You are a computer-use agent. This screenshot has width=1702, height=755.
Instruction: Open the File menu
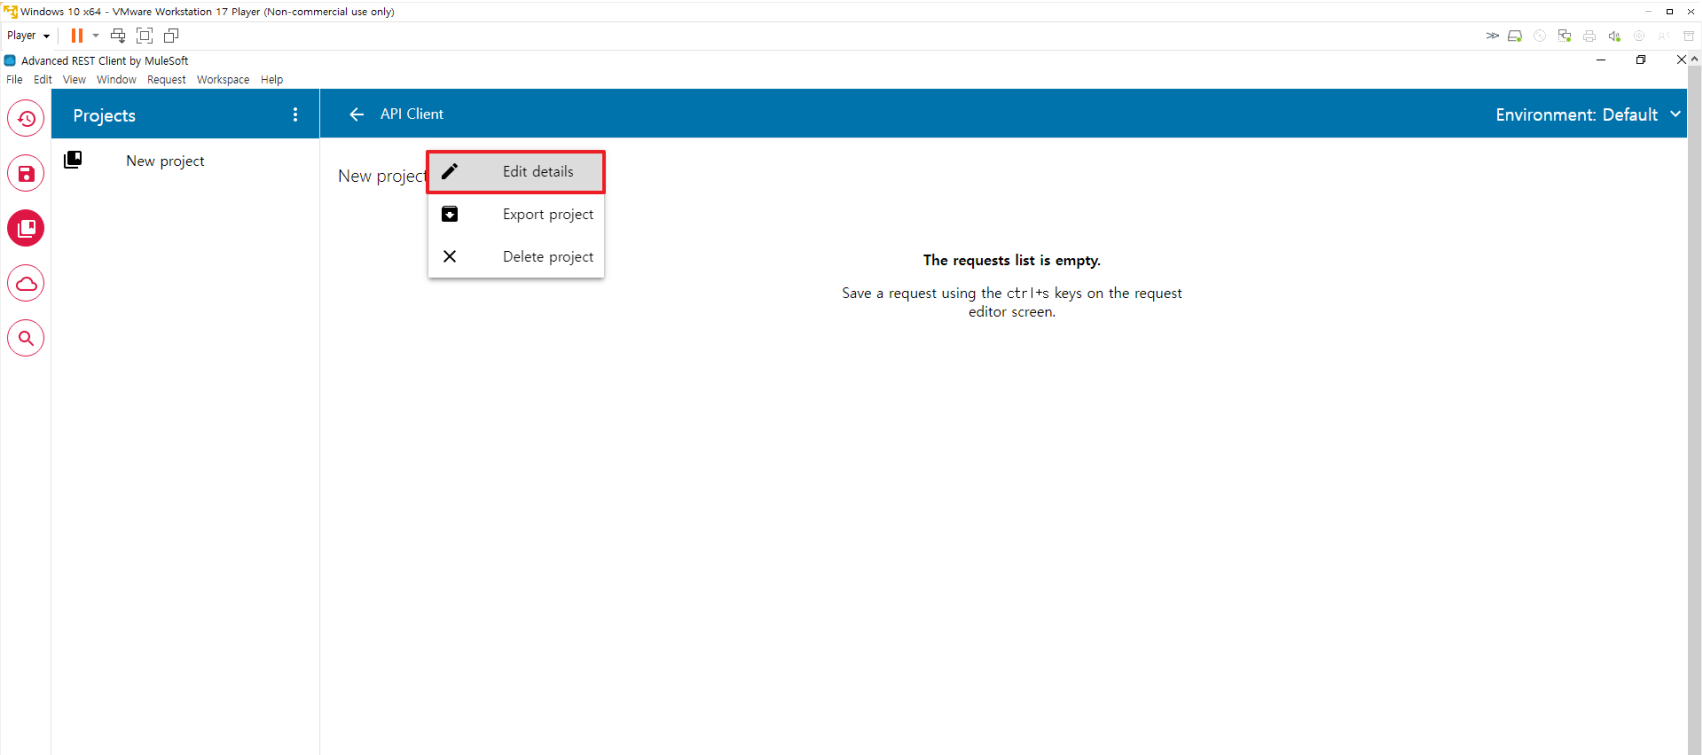pos(14,80)
